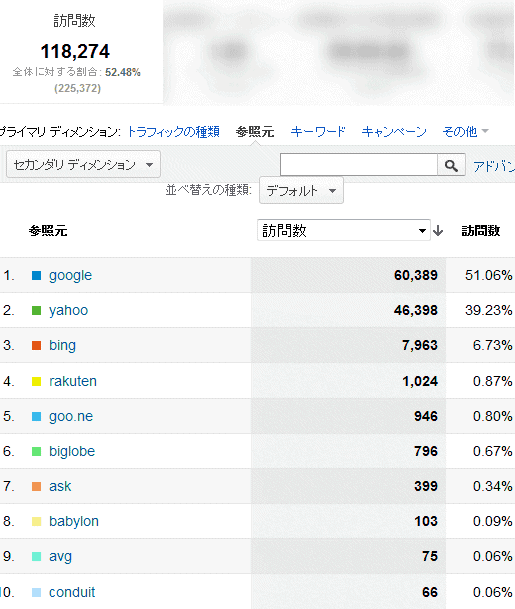
Task: Open the デフォルト sort type dropdown
Action: (301, 190)
